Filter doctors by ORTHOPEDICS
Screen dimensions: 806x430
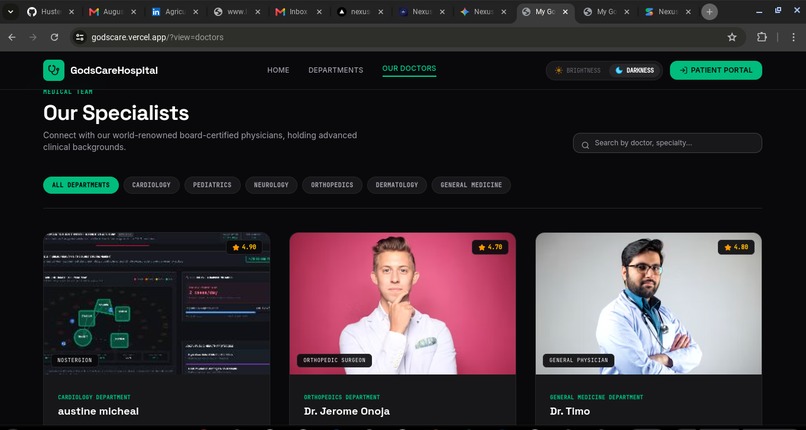pos(332,185)
